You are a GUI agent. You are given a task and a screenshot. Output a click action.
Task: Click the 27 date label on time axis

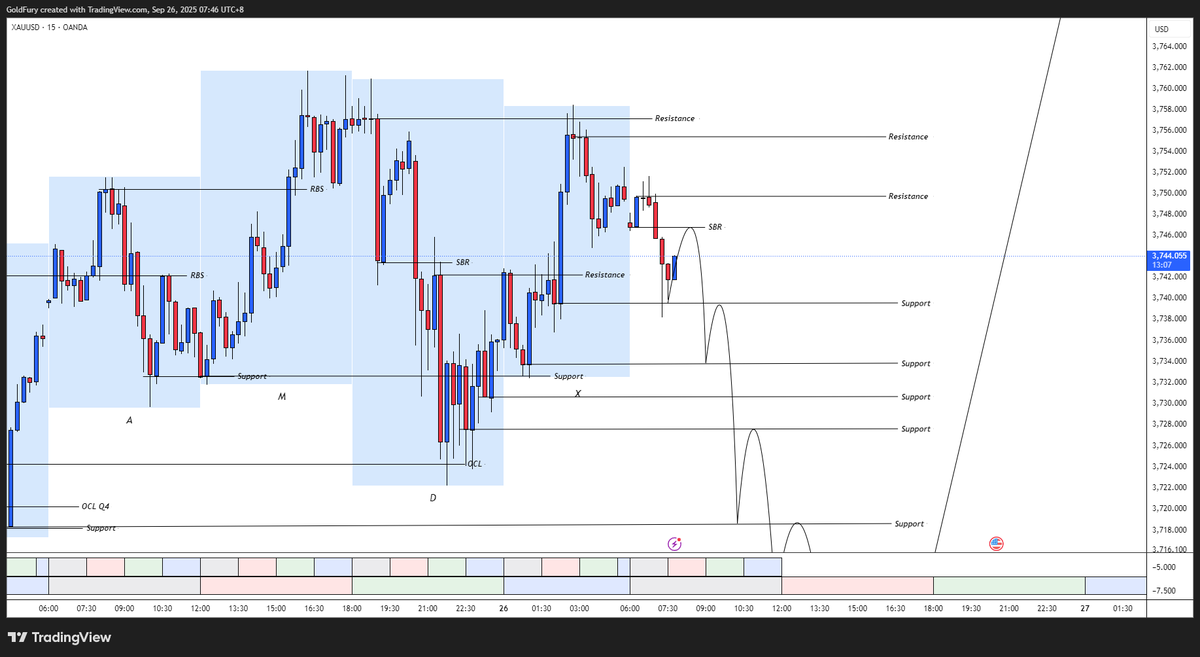coord(1085,608)
